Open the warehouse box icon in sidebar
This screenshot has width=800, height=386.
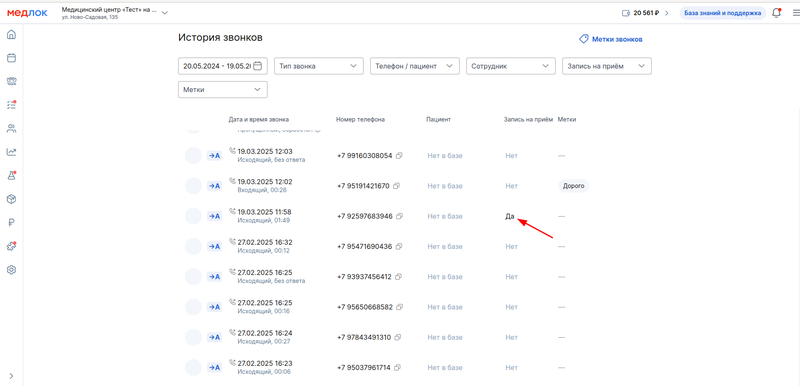tap(11, 199)
